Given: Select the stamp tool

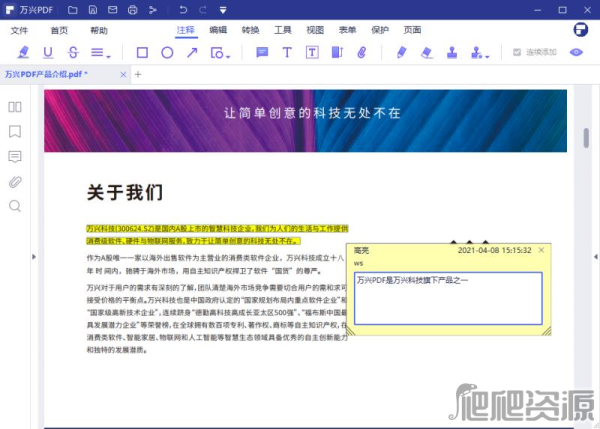Looking at the screenshot, I should [x=452, y=52].
